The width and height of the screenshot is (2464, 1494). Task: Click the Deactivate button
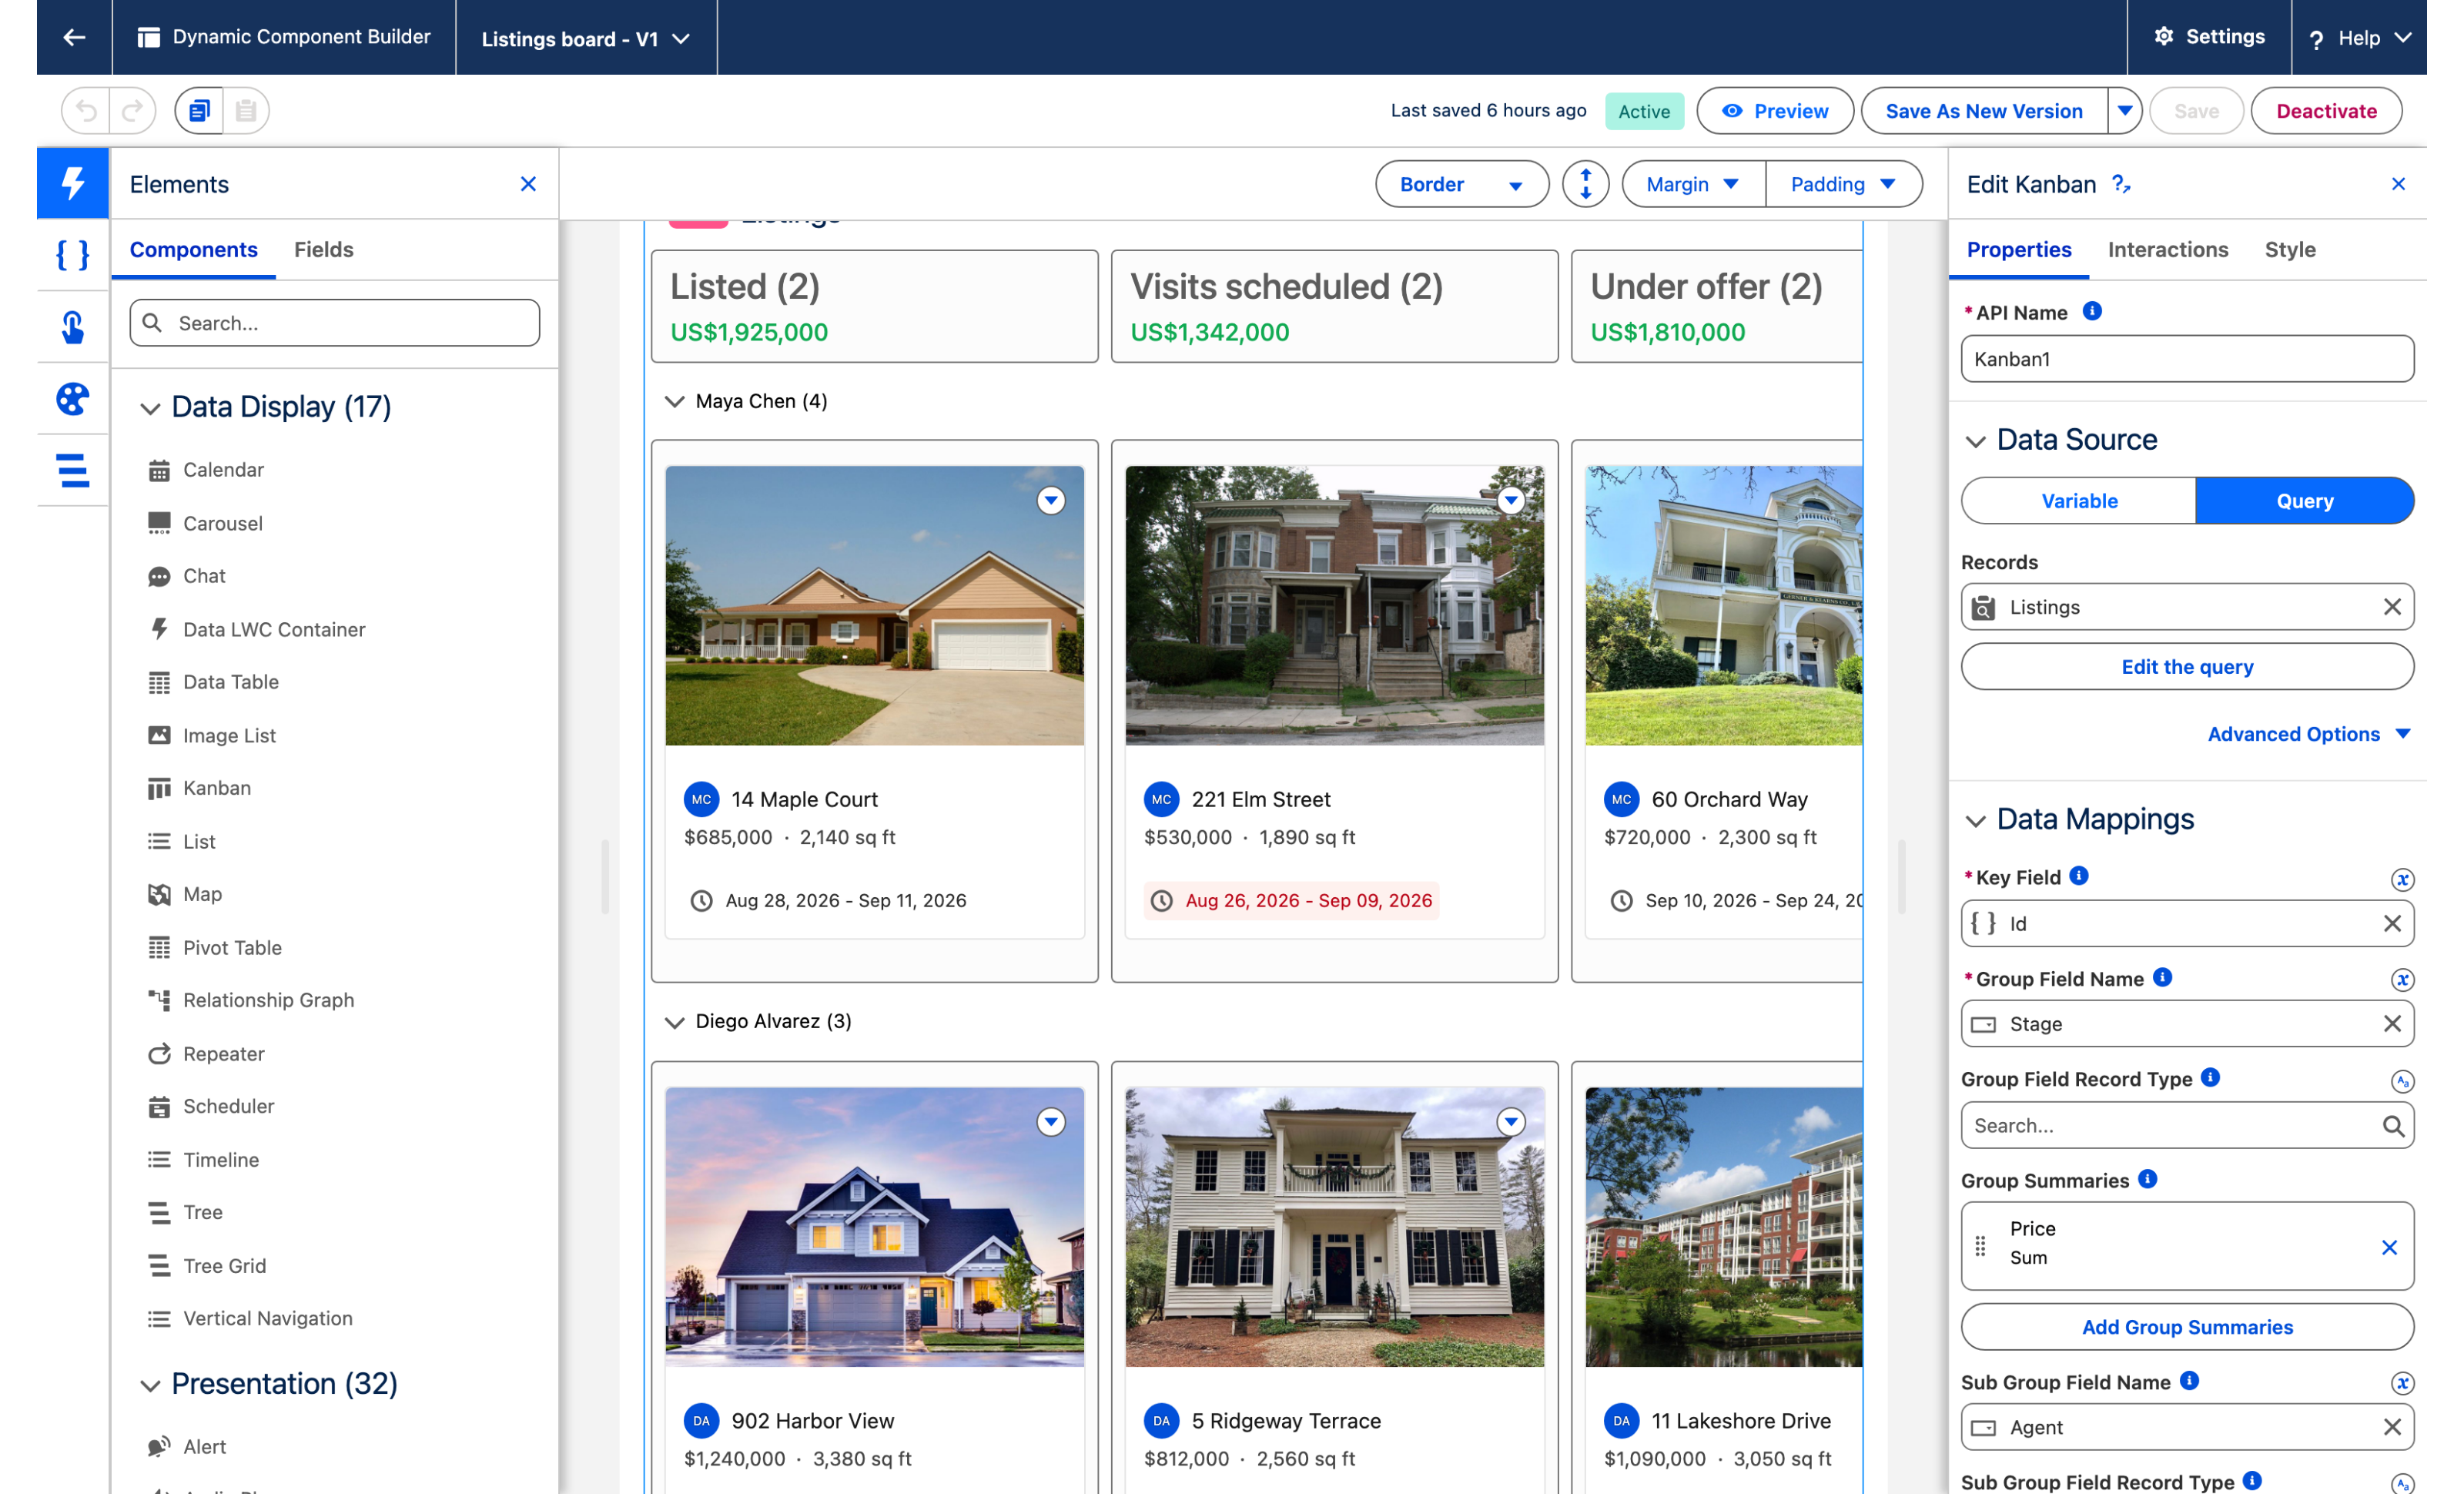click(2326, 111)
